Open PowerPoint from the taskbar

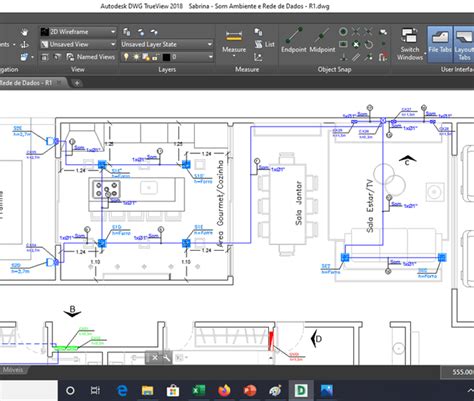coord(250,391)
